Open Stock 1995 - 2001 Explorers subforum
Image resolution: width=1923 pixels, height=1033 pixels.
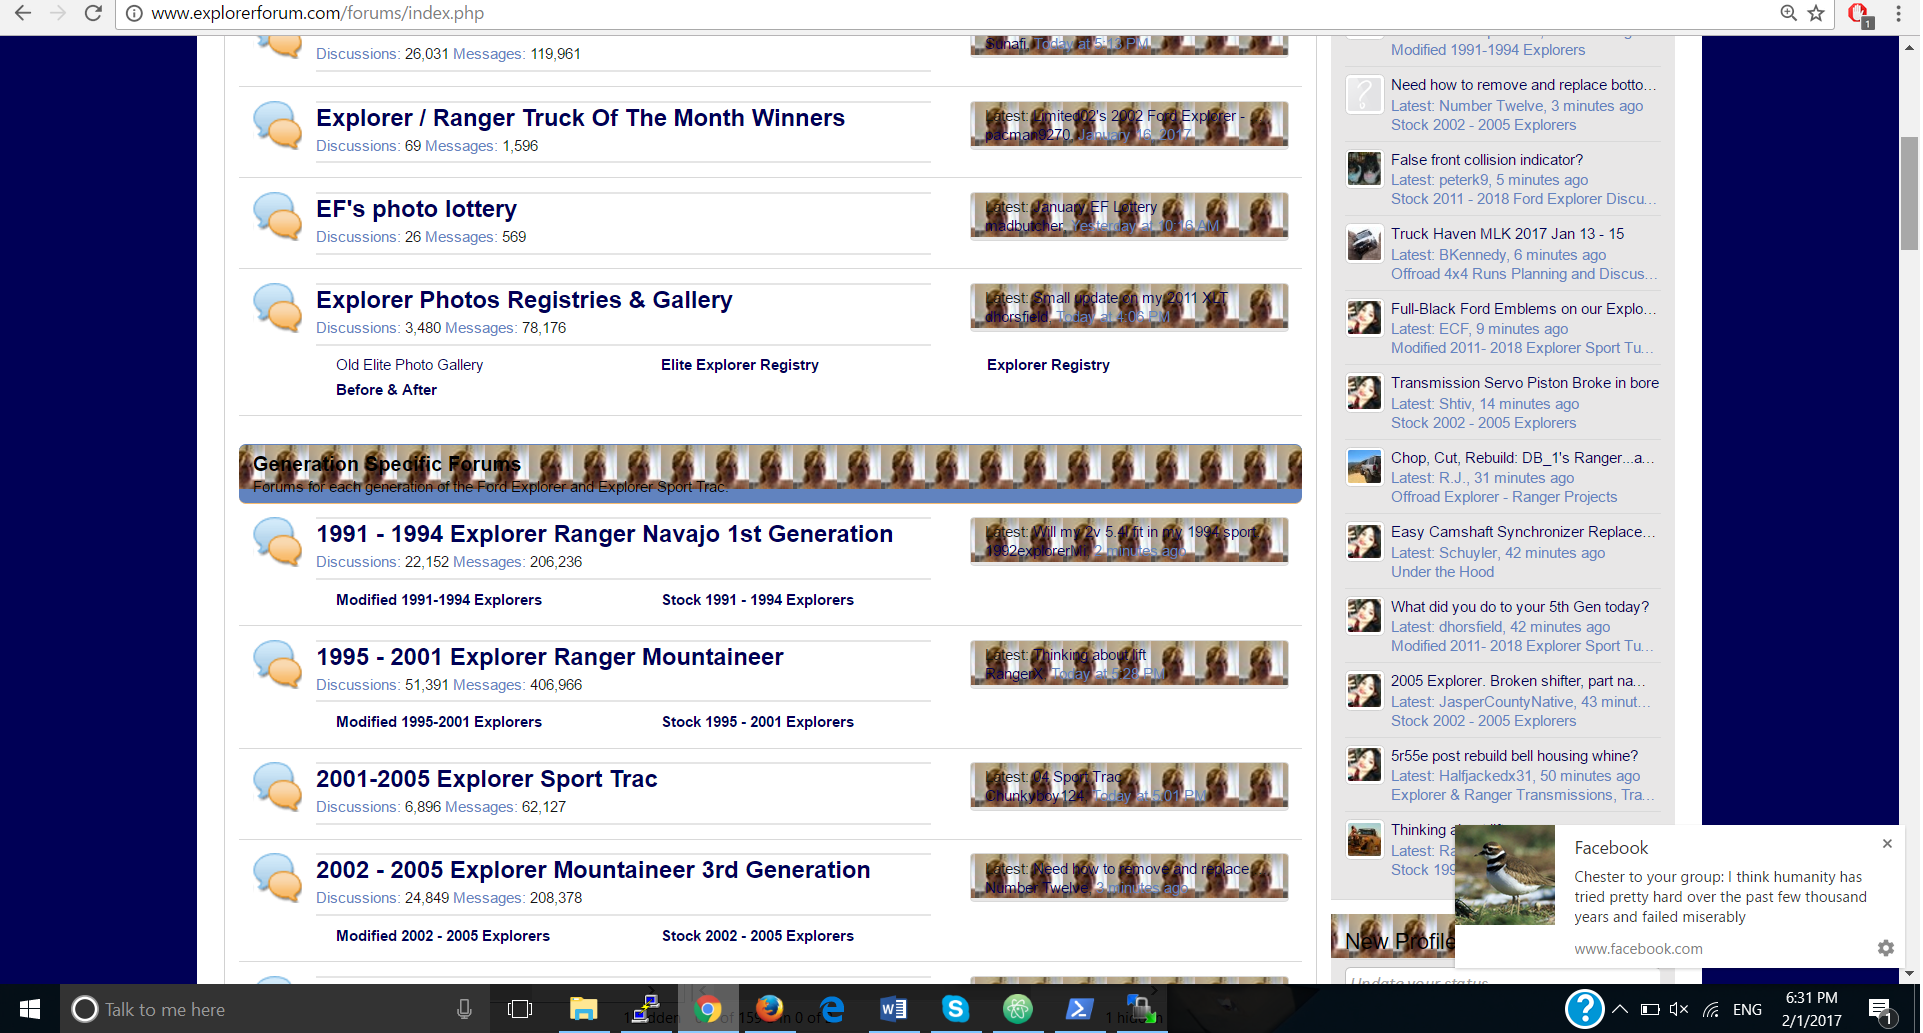(x=758, y=722)
